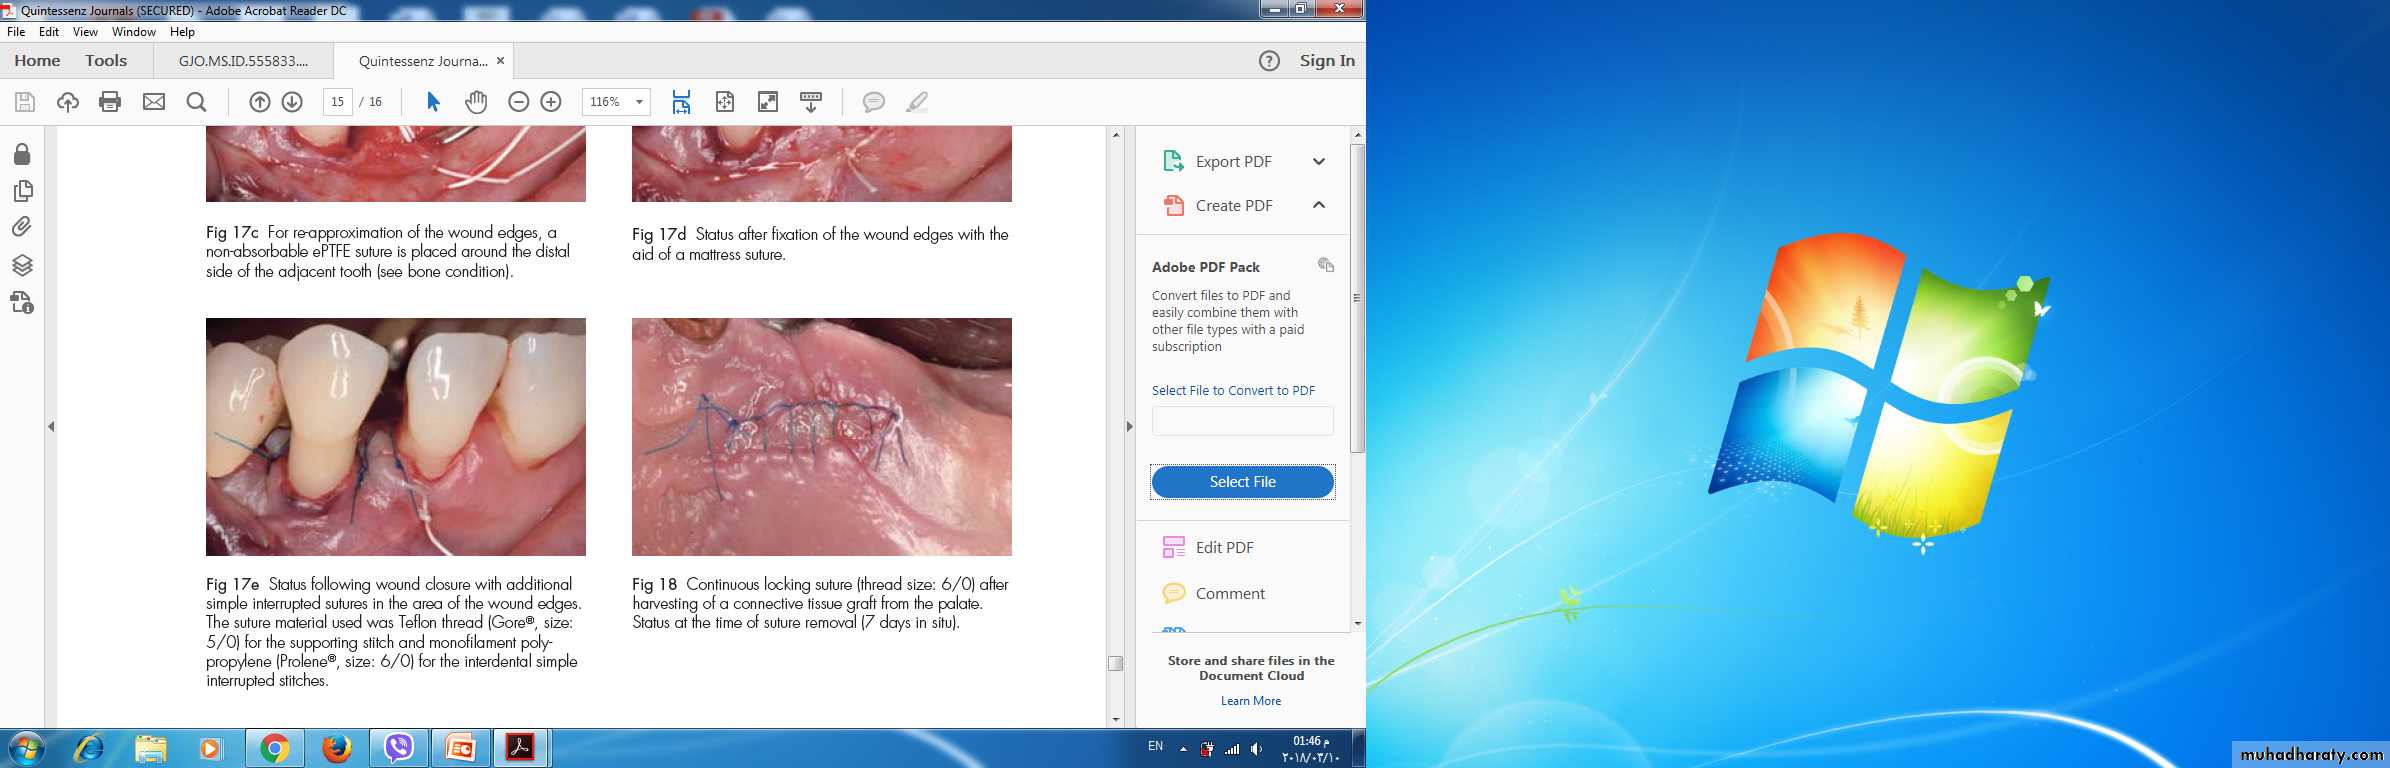Select the Hand pan tool
Image resolution: width=2390 pixels, height=768 pixels.
[476, 102]
